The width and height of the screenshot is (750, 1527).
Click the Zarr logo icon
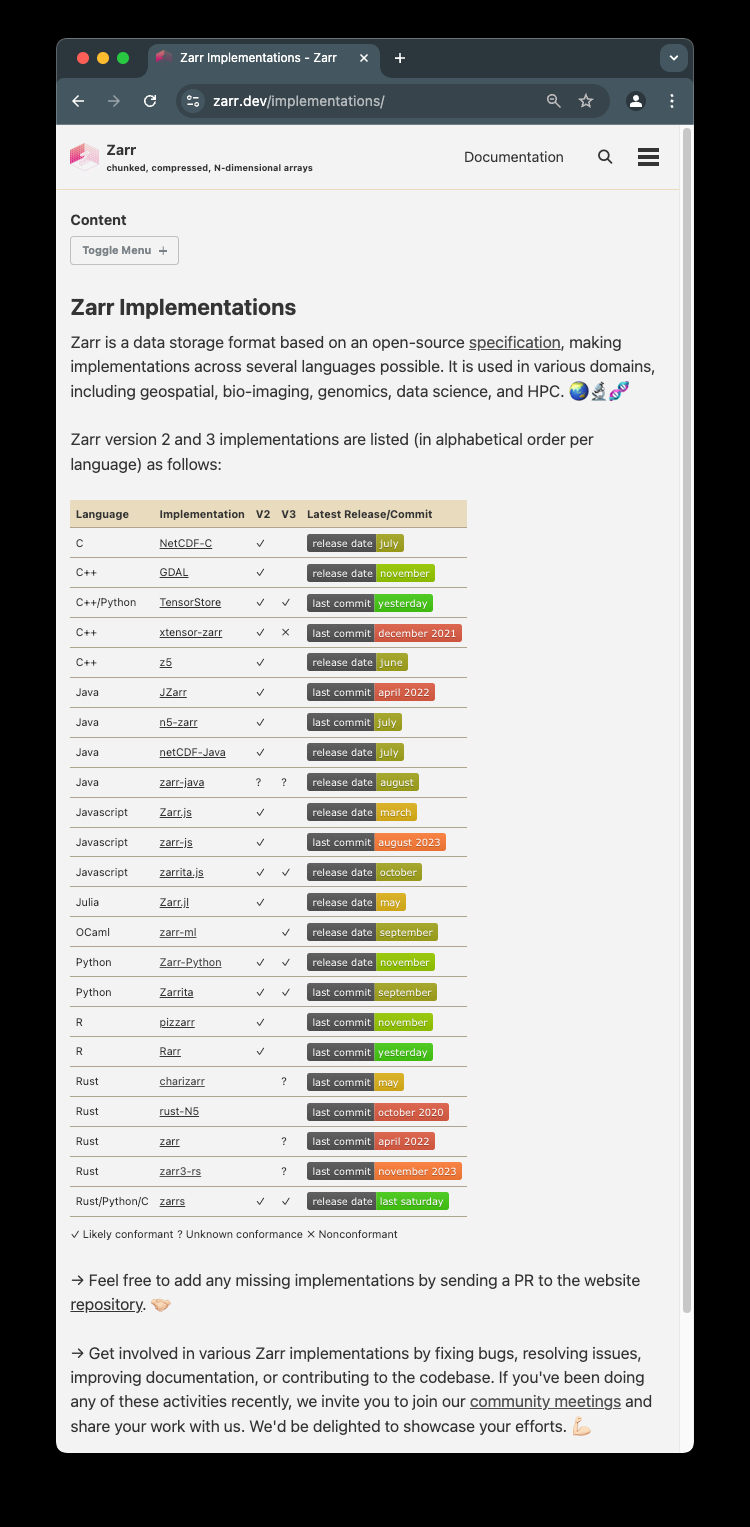[x=84, y=157]
